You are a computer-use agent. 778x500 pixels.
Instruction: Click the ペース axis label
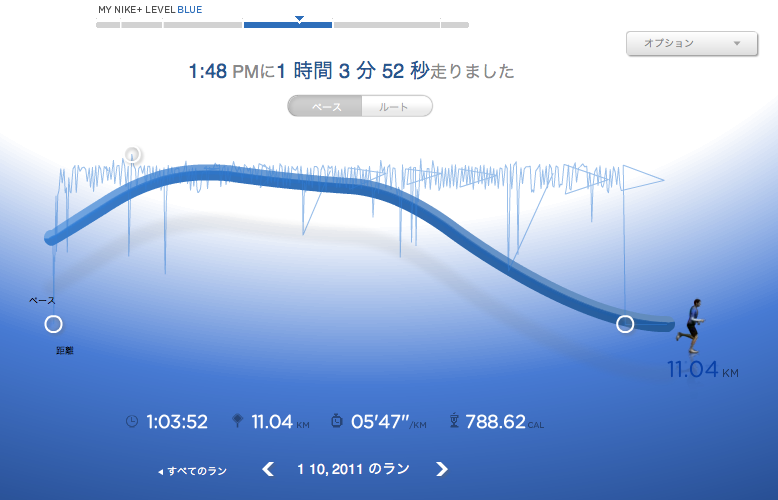42,301
